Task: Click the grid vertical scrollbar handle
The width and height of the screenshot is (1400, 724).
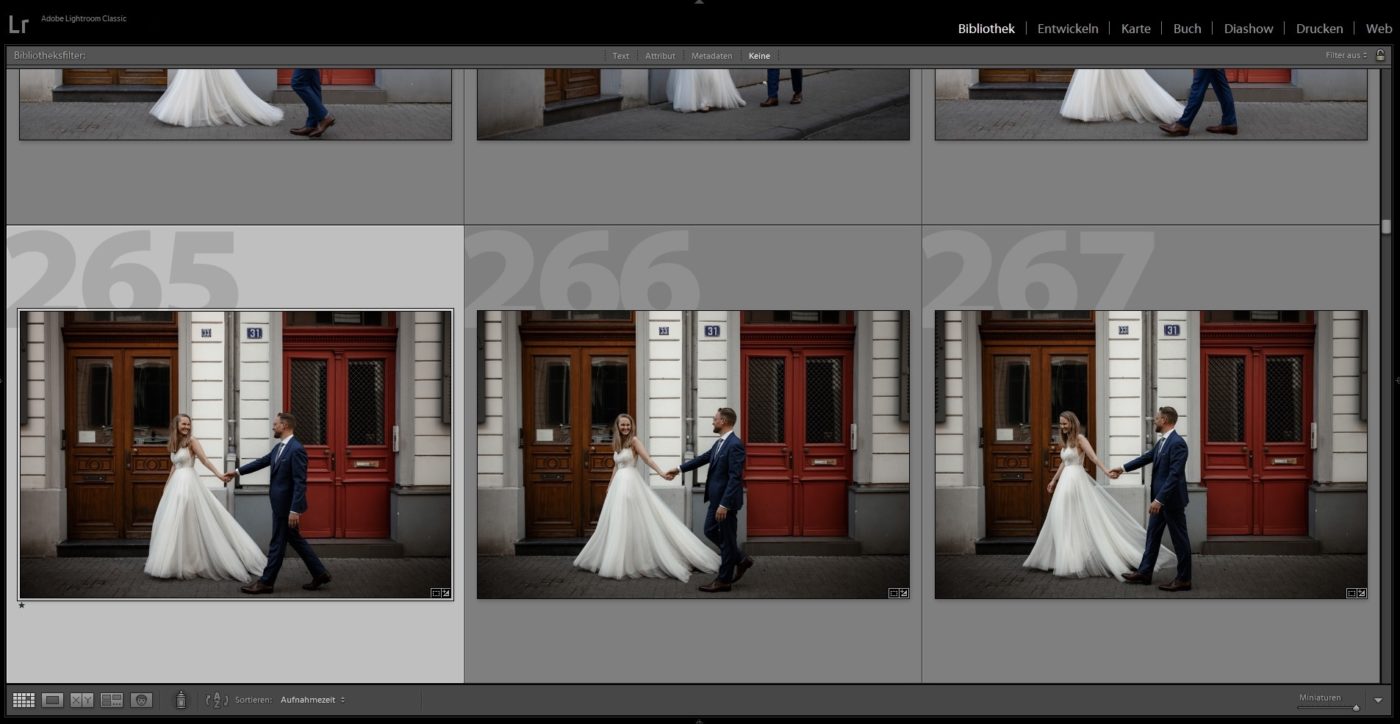Action: tap(1386, 227)
